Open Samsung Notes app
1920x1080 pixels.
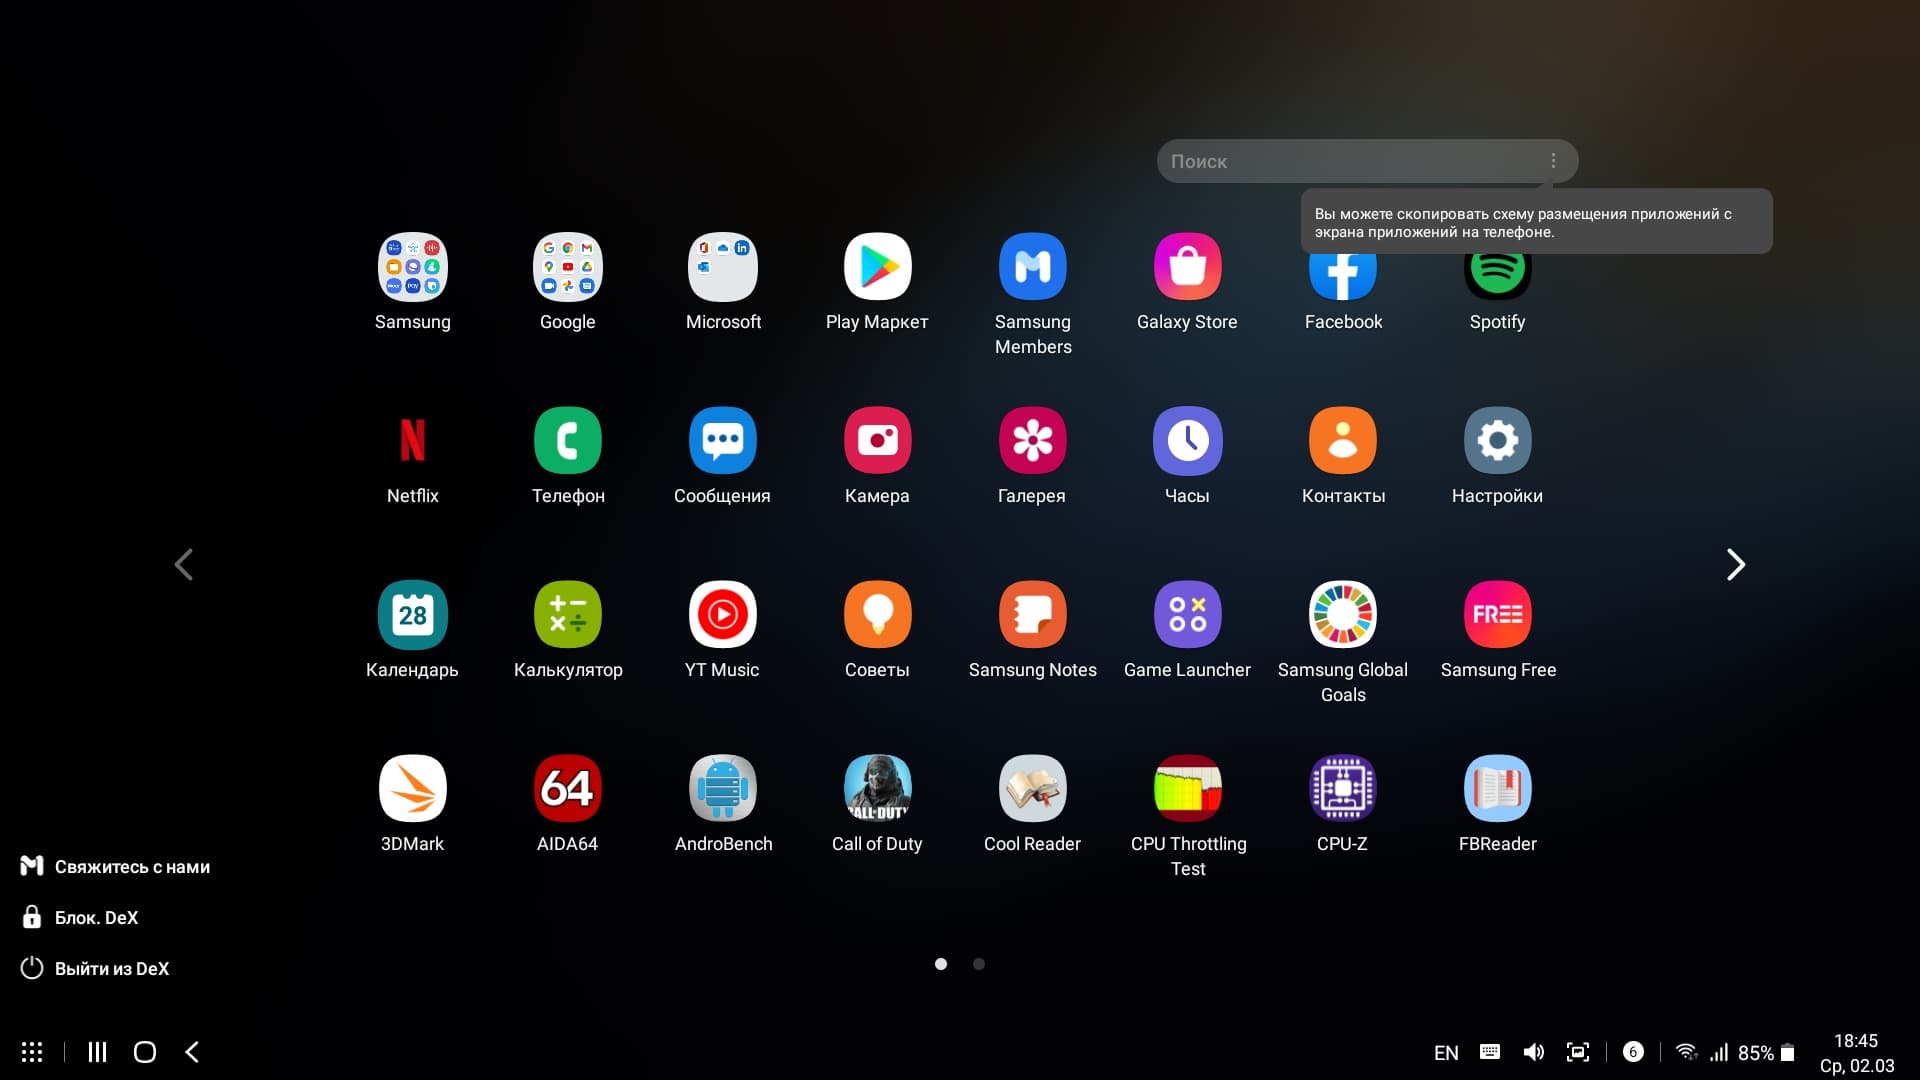point(1032,615)
